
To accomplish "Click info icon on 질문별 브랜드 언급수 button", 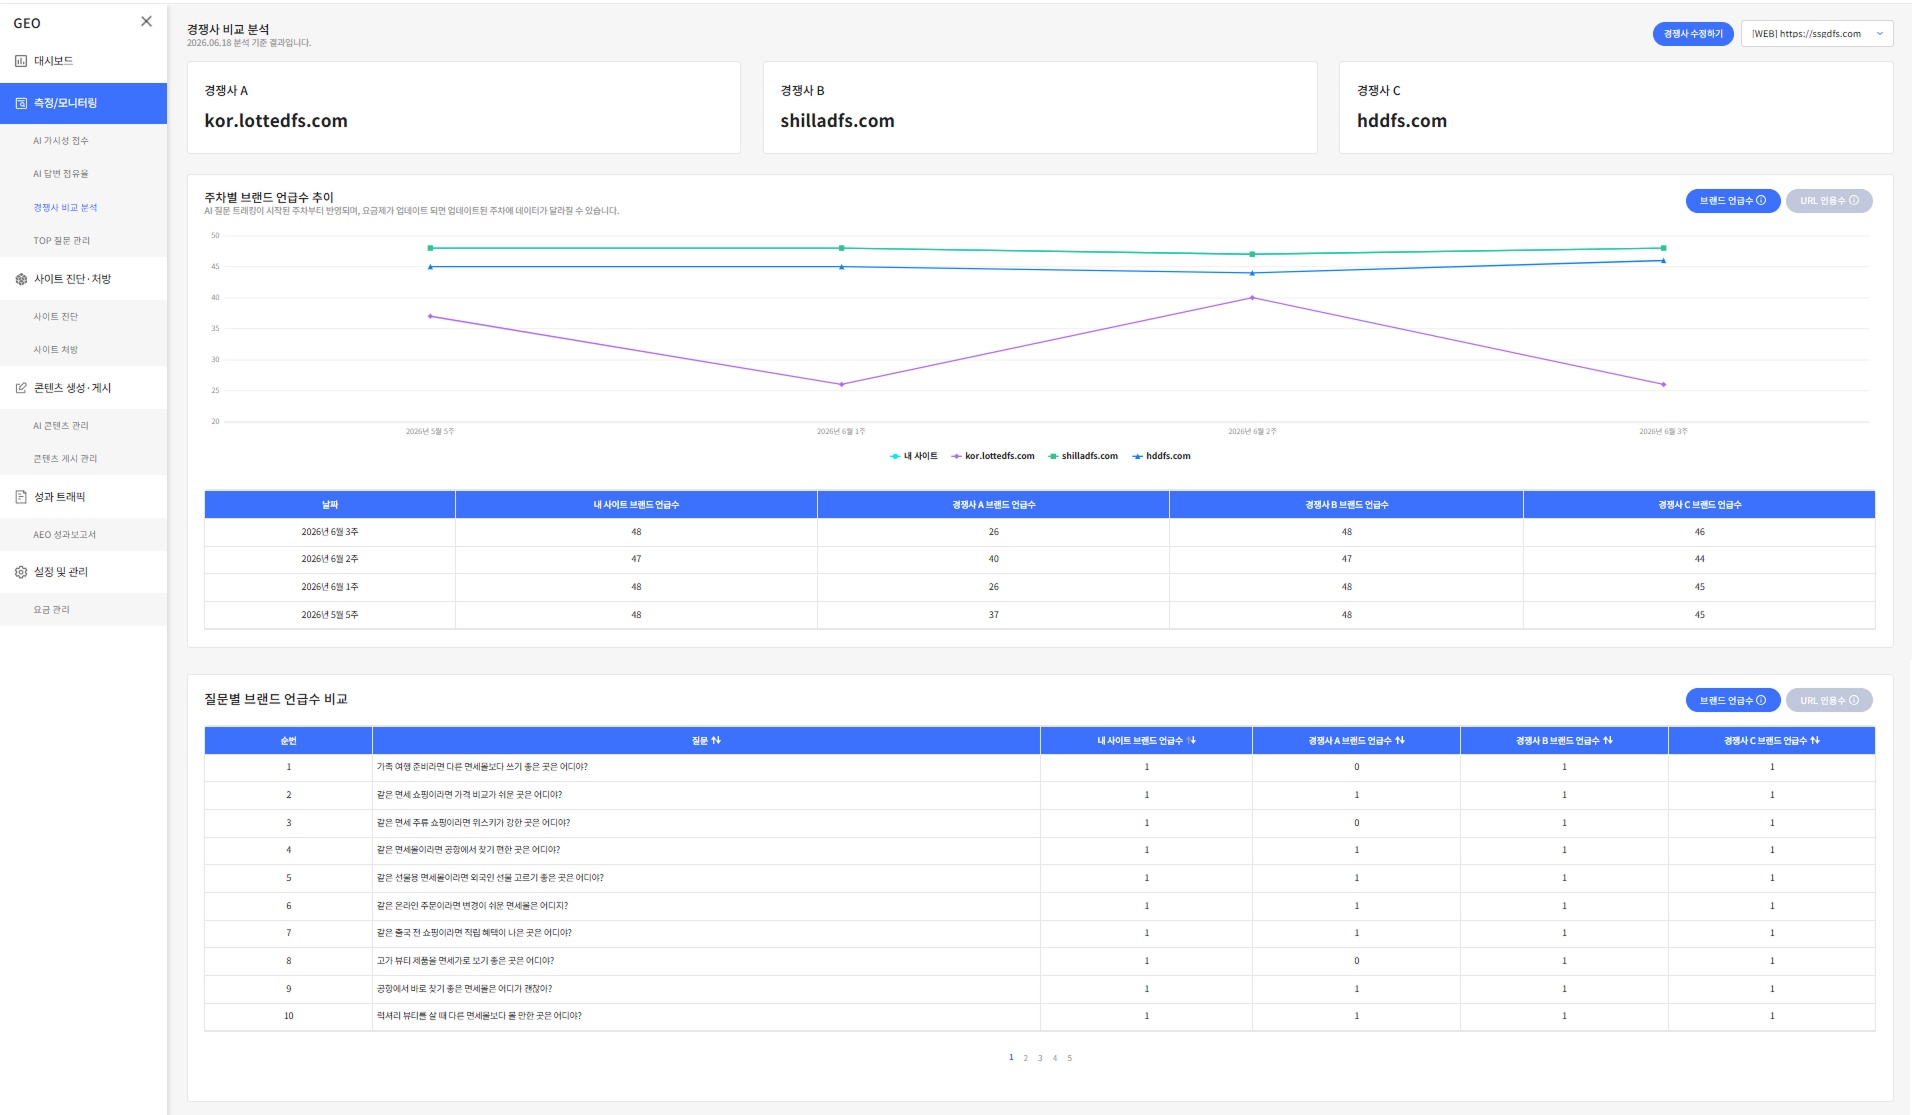I will click(x=1761, y=700).
